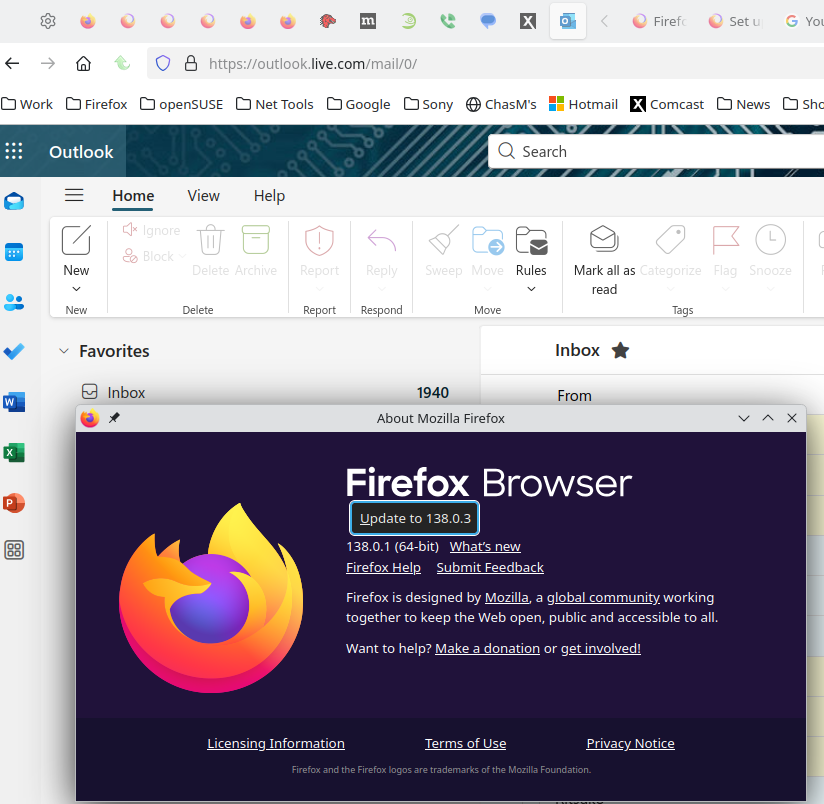Switch to the View ribbon tab

(x=203, y=195)
